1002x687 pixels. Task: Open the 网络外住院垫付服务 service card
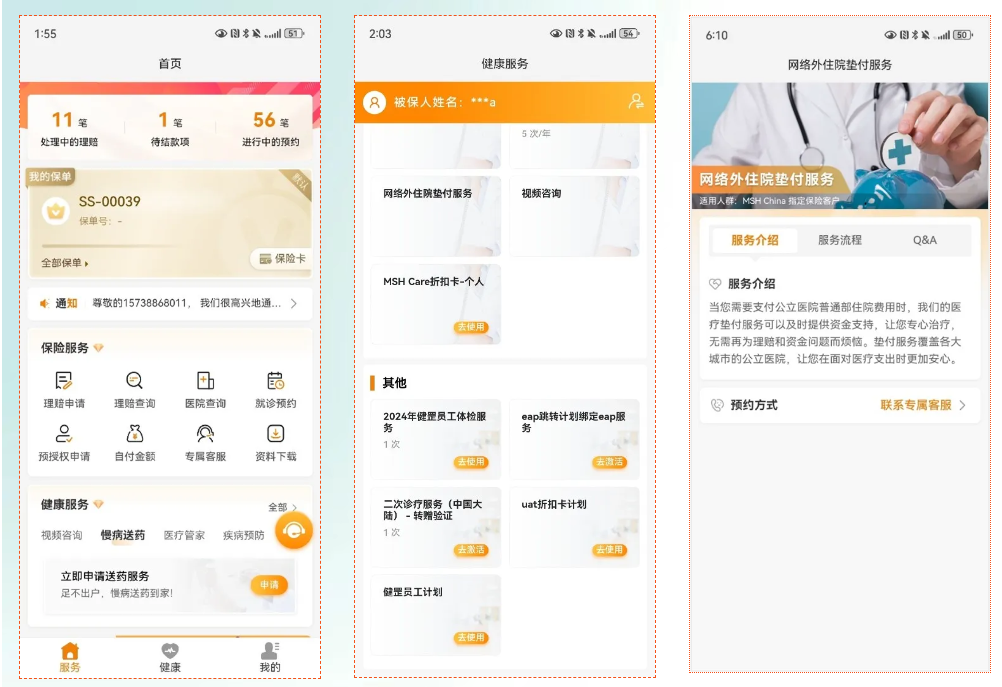[x=435, y=215]
